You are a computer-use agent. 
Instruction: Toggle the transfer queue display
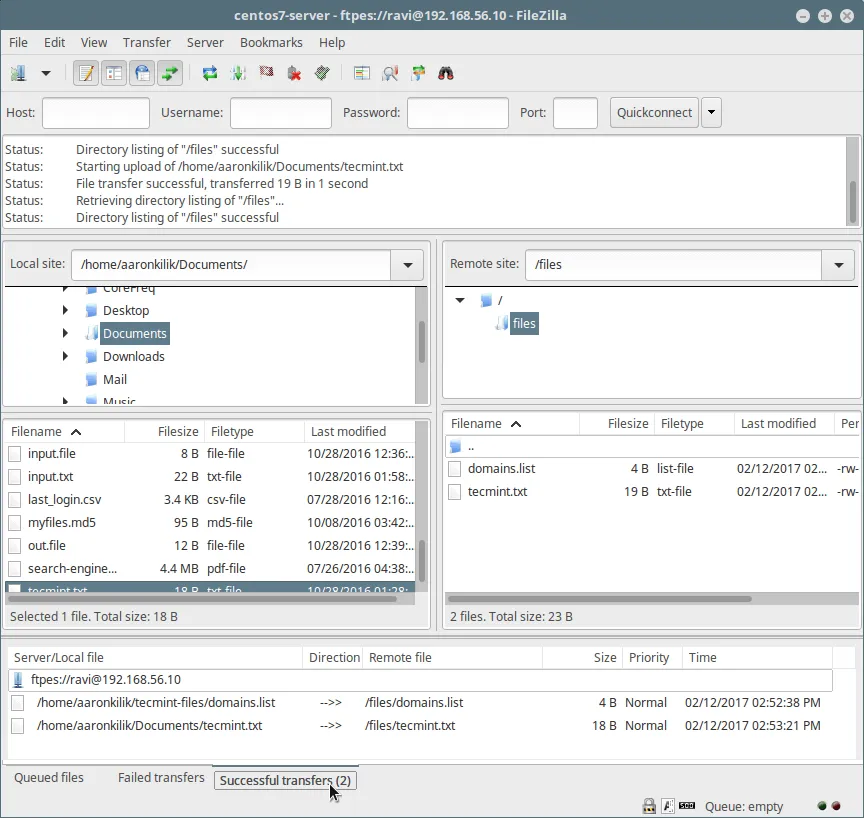[x=170, y=73]
